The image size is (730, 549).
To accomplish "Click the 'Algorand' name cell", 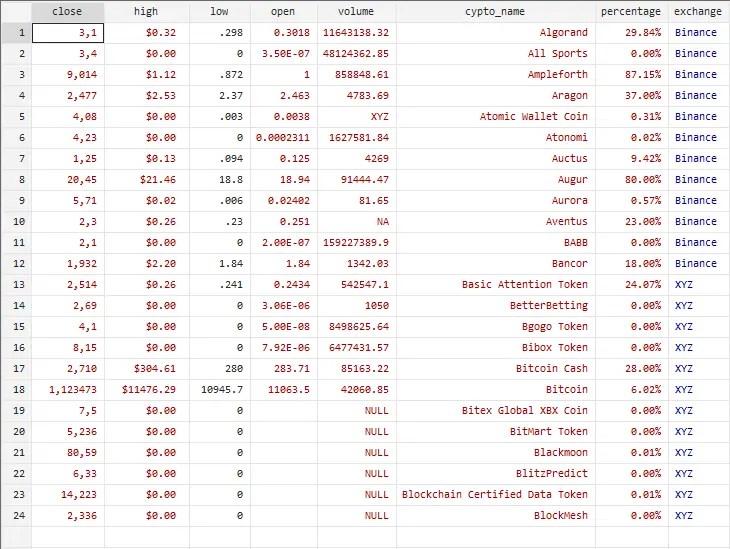I will pos(496,33).
